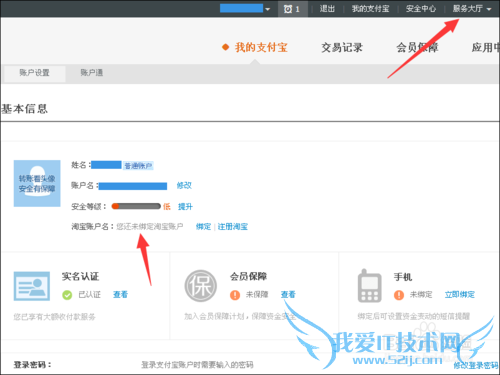Open 安全中心 in top bar
Image resolution: width=500 pixels, height=375 pixels.
pyautogui.click(x=421, y=9)
